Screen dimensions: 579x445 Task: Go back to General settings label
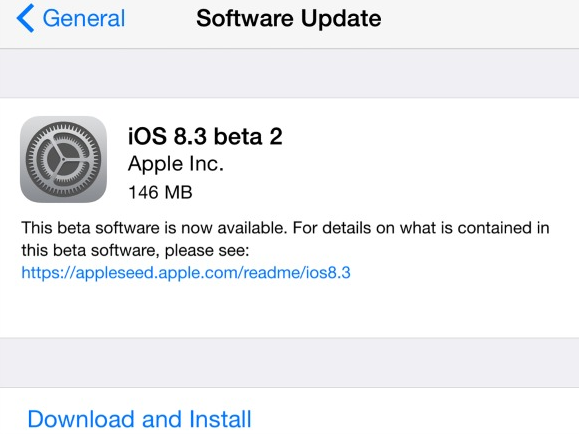tap(84, 18)
